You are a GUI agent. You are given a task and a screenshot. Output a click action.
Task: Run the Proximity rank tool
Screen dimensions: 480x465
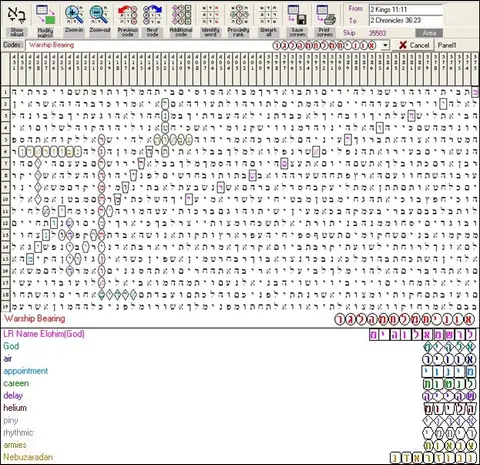pyautogui.click(x=239, y=15)
